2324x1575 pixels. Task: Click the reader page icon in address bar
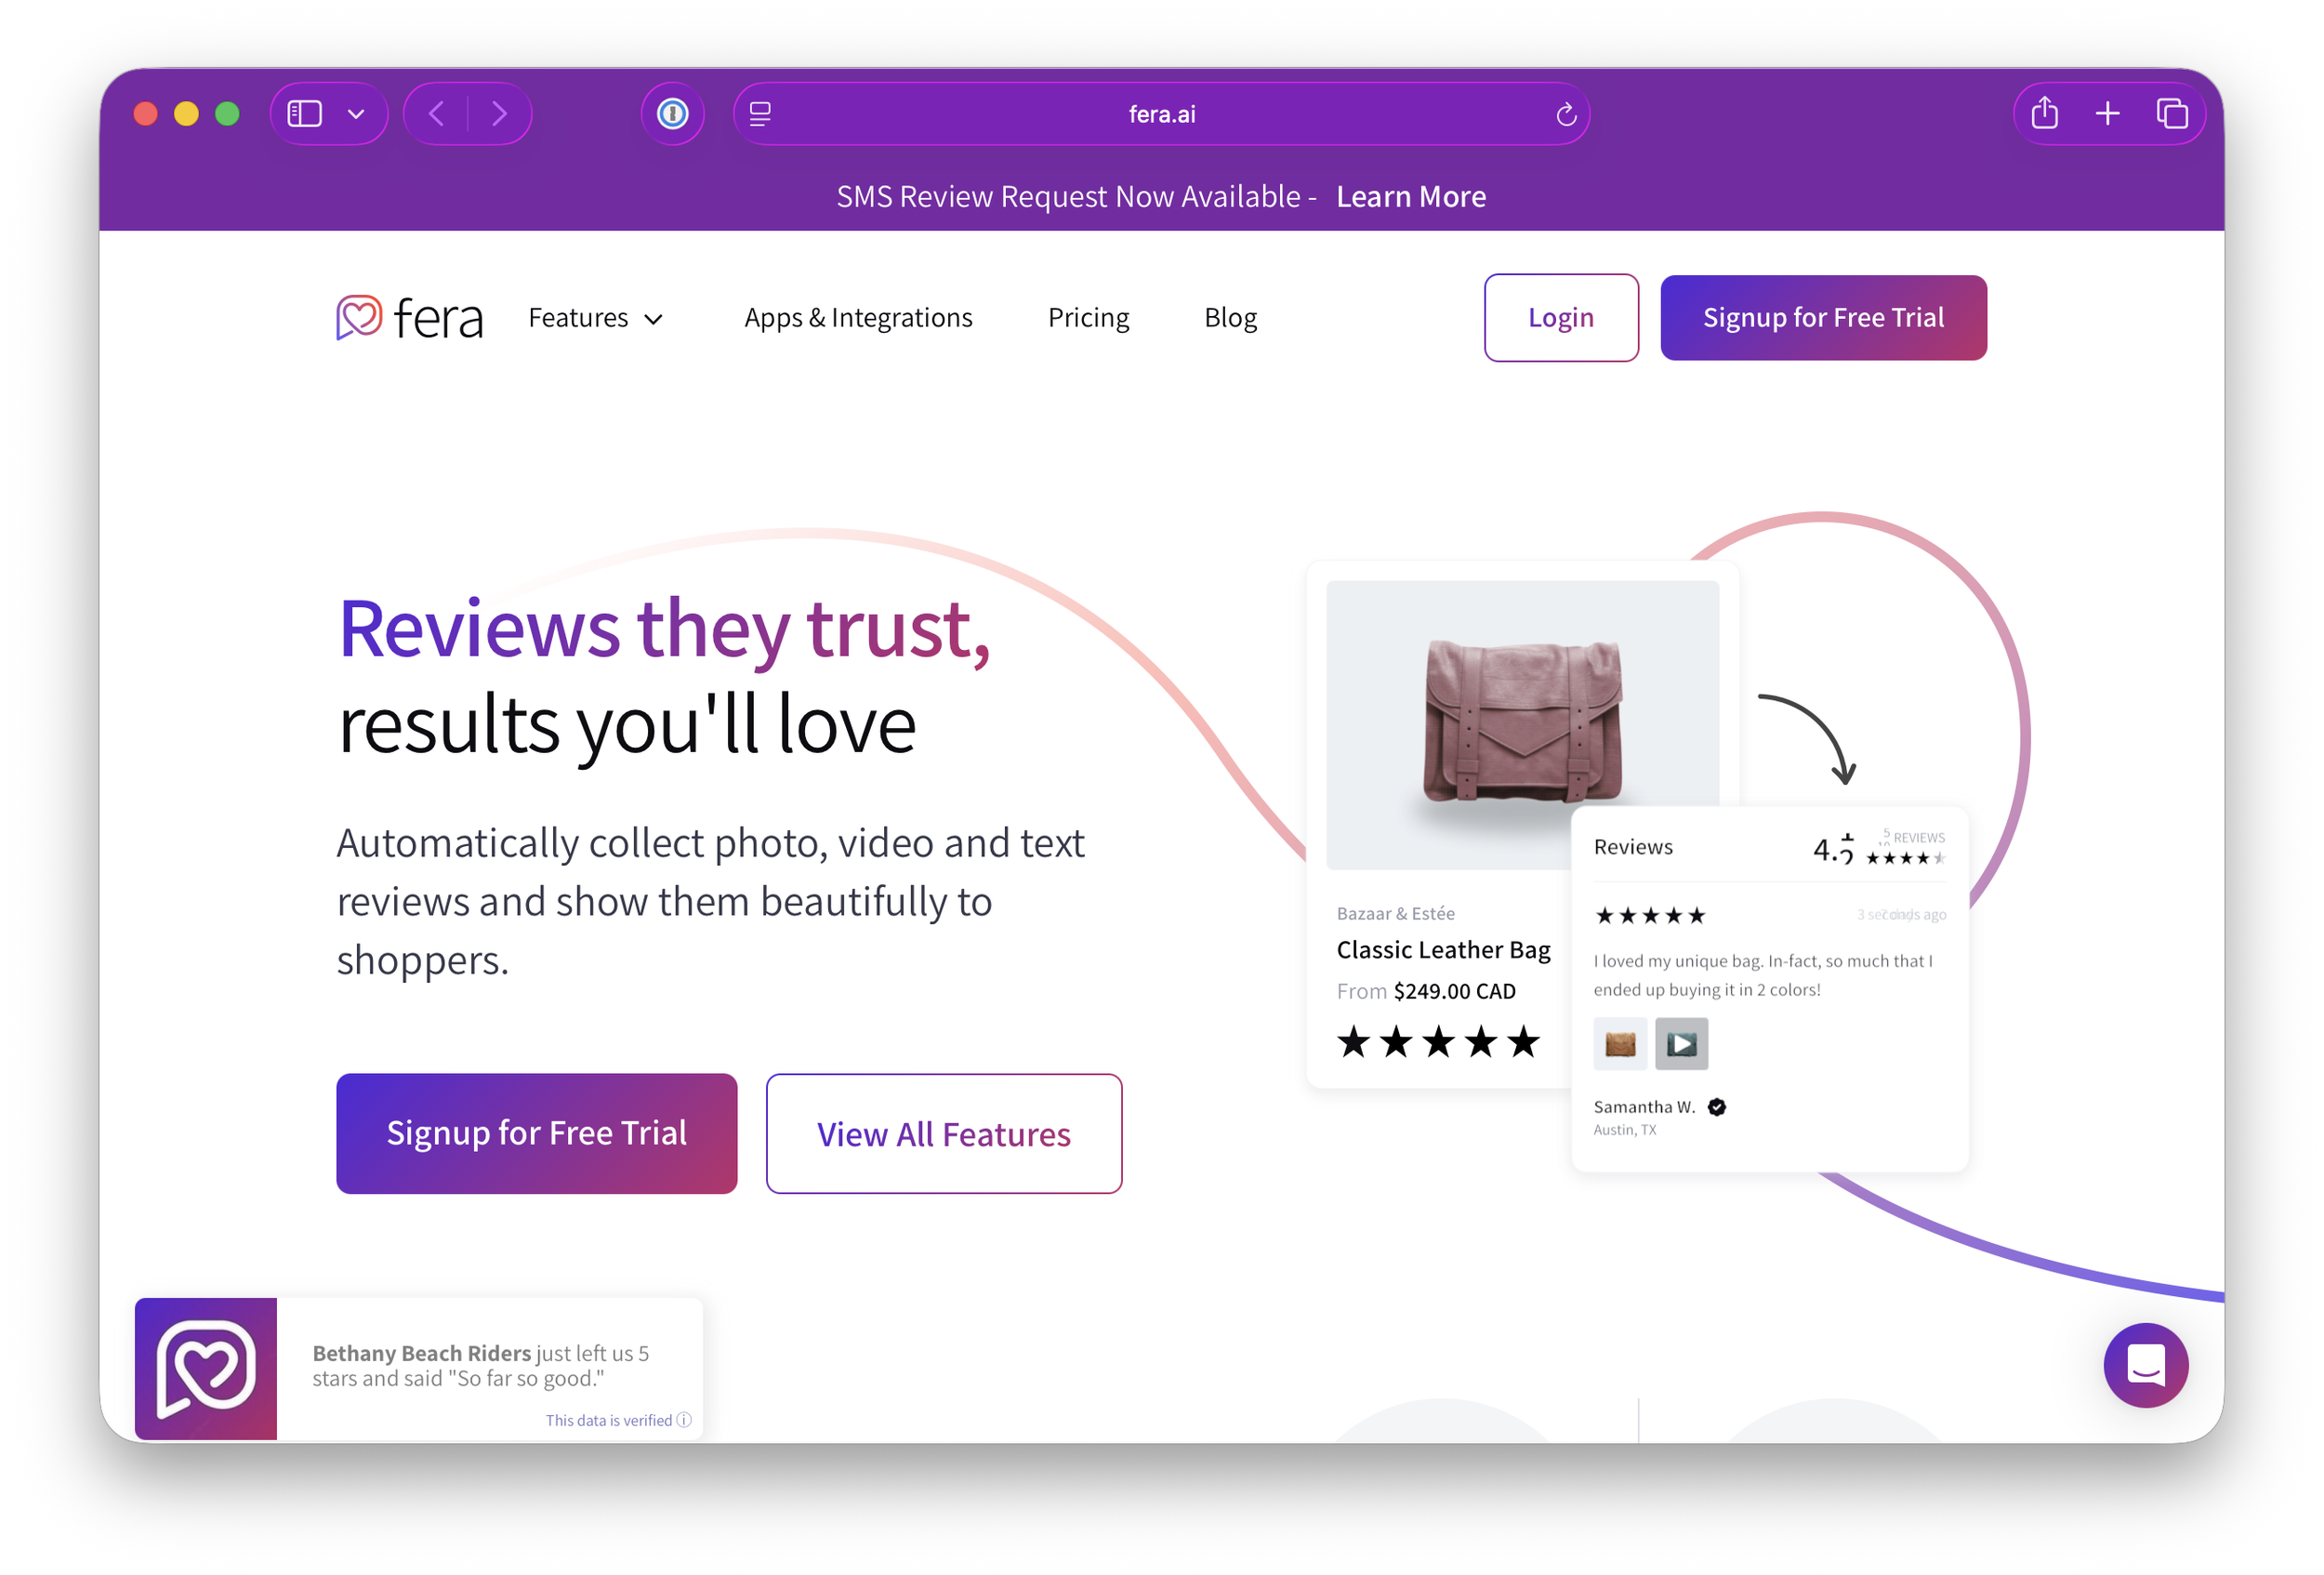(760, 114)
